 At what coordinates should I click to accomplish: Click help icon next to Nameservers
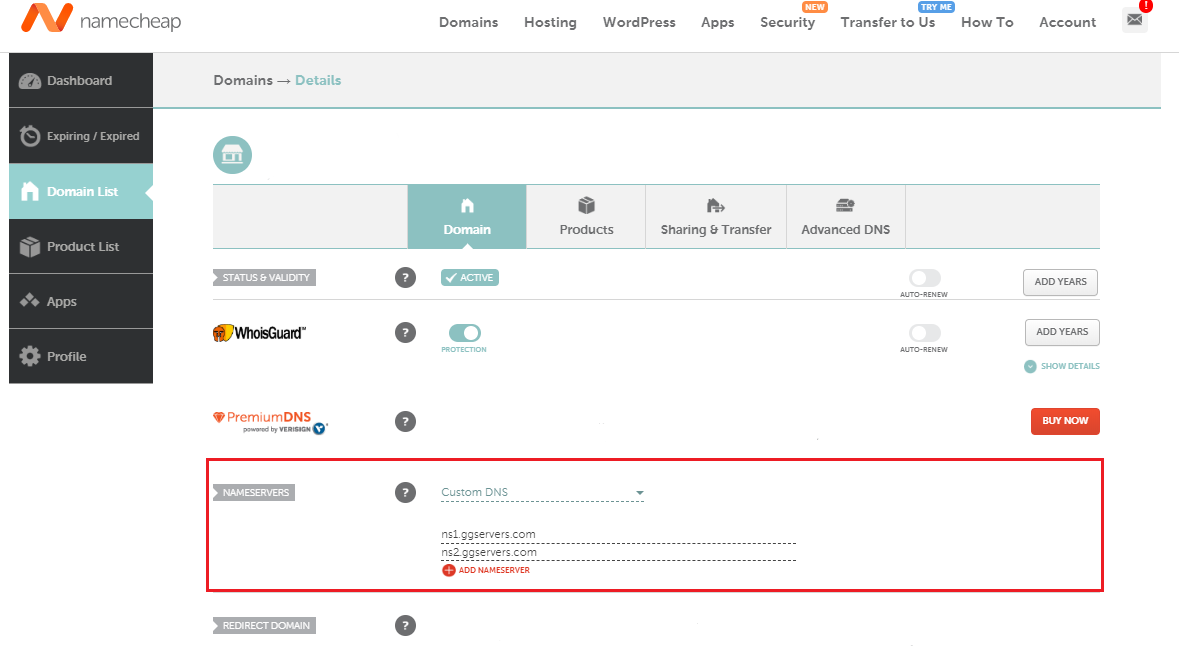(405, 492)
